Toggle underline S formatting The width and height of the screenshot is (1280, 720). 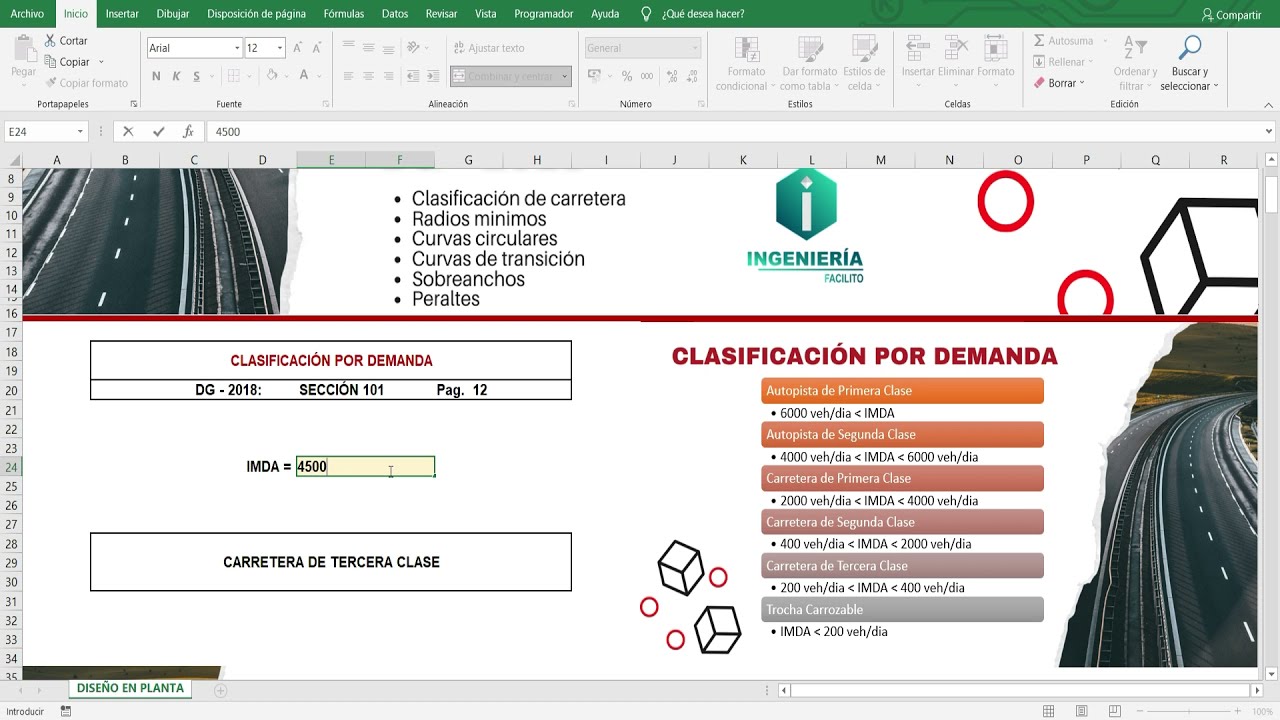coord(197,76)
